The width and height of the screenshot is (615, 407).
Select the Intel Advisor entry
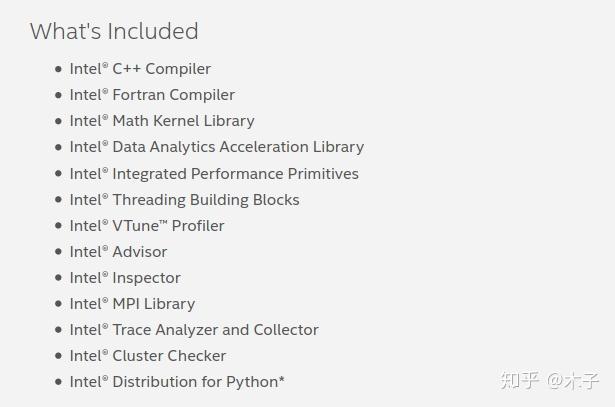pyautogui.click(x=118, y=251)
